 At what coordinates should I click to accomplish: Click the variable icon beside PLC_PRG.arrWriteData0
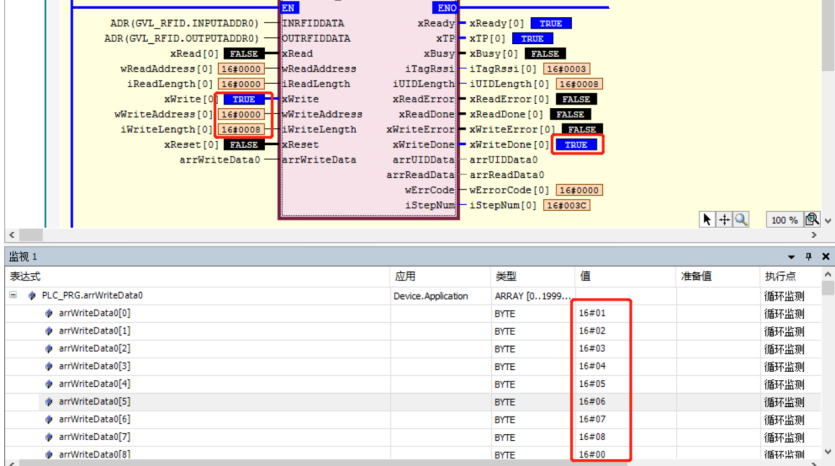32,296
